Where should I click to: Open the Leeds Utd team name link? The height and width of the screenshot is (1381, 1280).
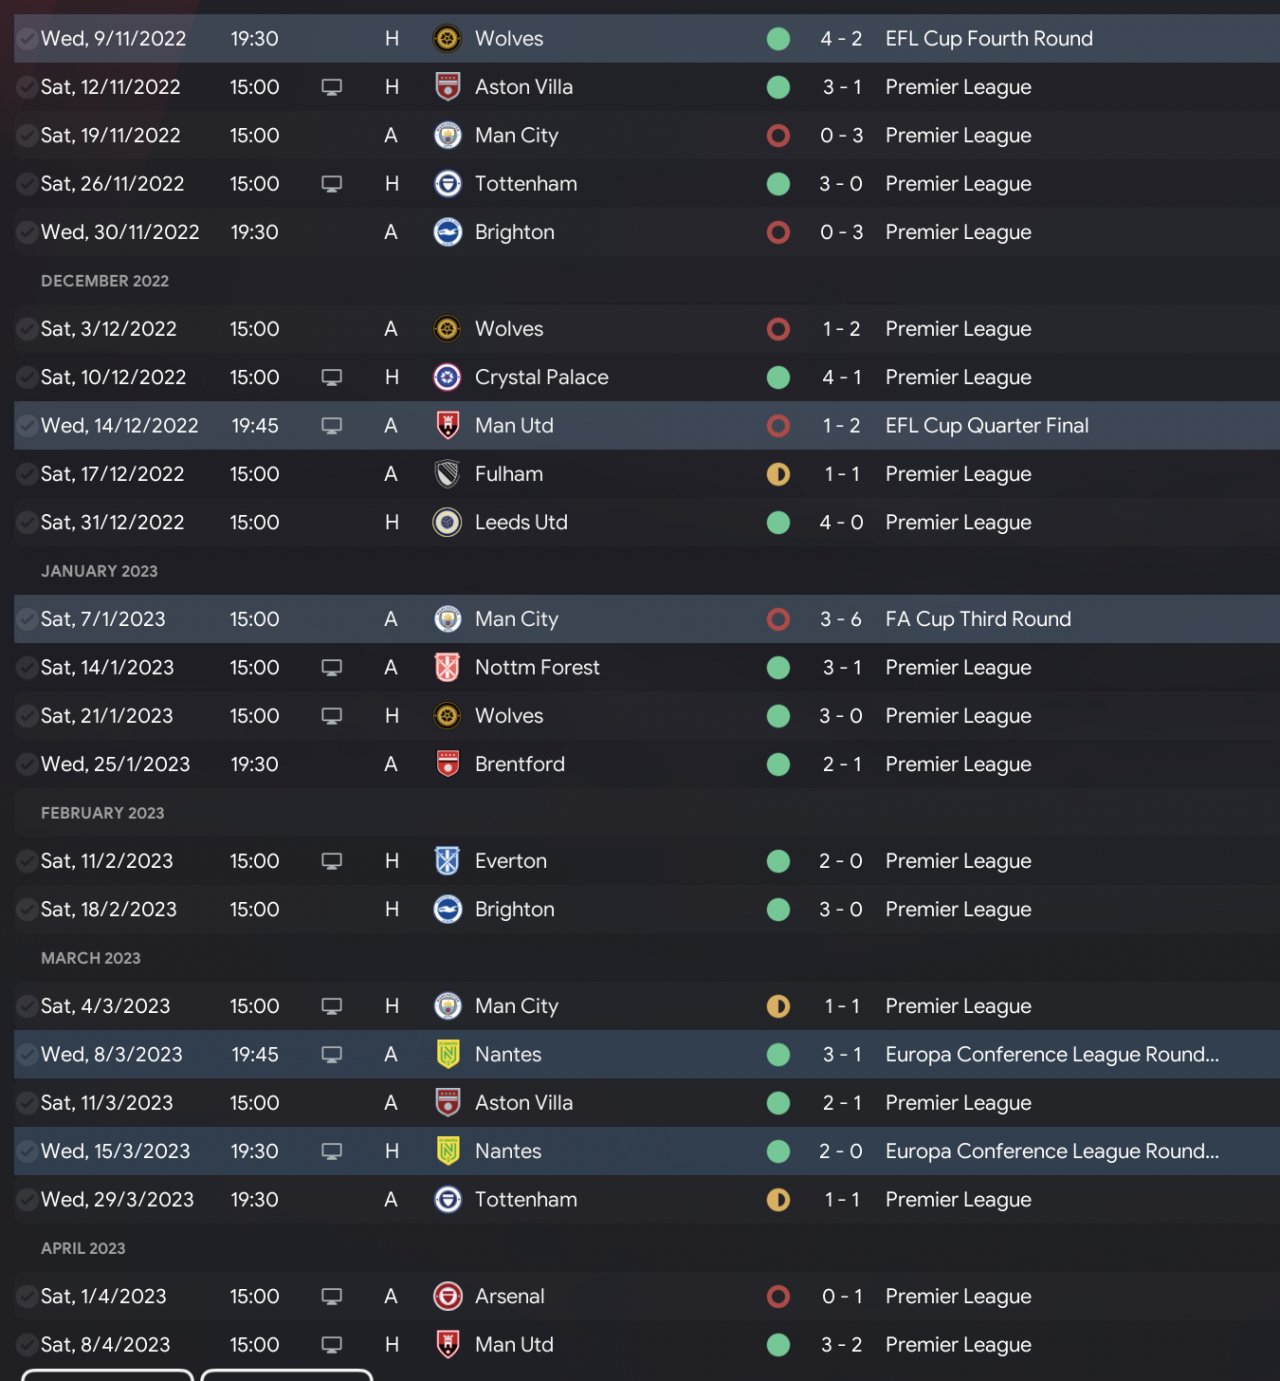pos(521,522)
